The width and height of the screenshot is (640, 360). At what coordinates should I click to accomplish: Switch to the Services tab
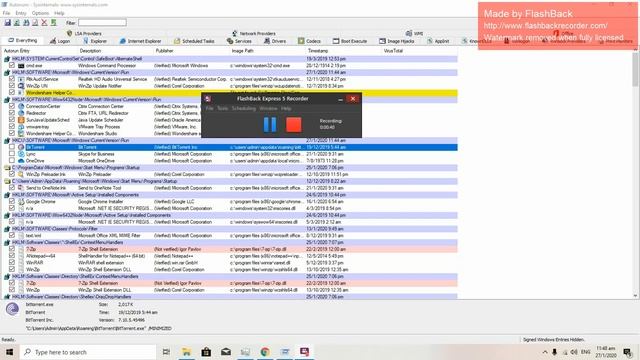tap(239, 41)
